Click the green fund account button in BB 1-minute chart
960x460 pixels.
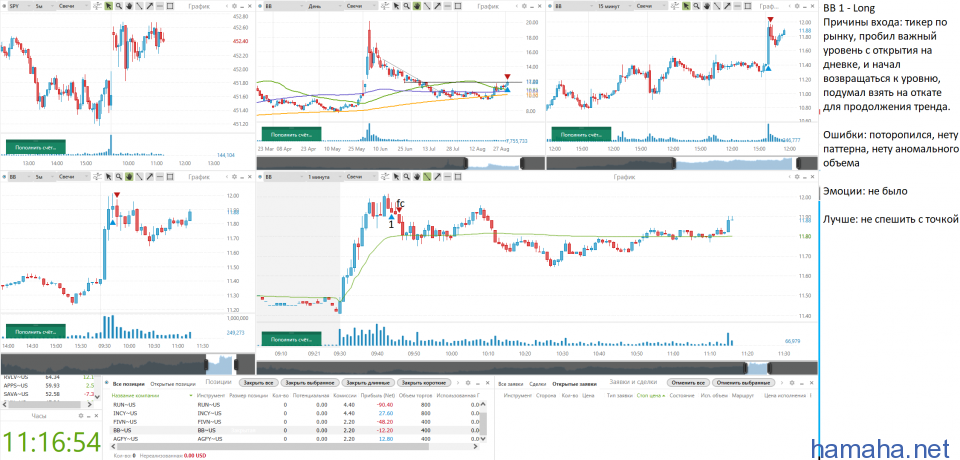291,339
